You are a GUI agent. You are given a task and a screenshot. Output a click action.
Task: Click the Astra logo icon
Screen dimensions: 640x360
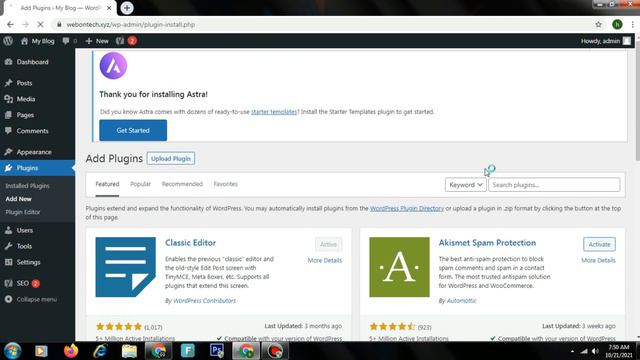click(x=113, y=66)
